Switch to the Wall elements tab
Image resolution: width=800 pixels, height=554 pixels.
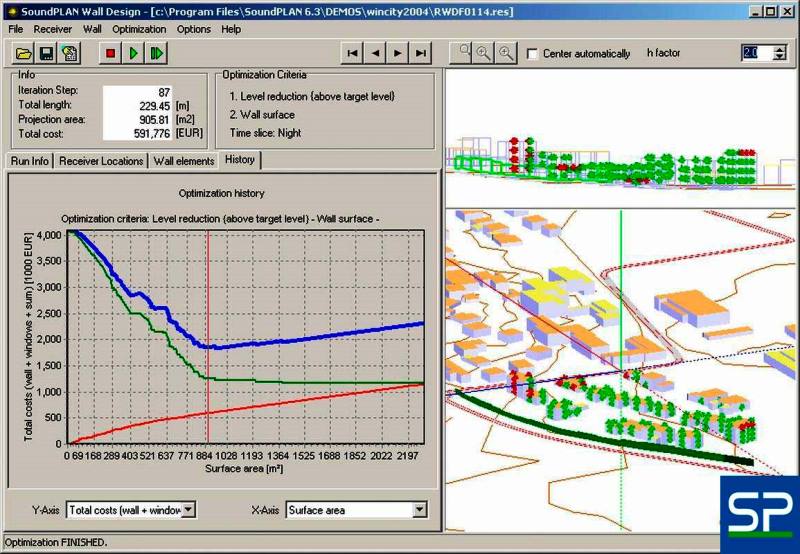tap(184, 161)
